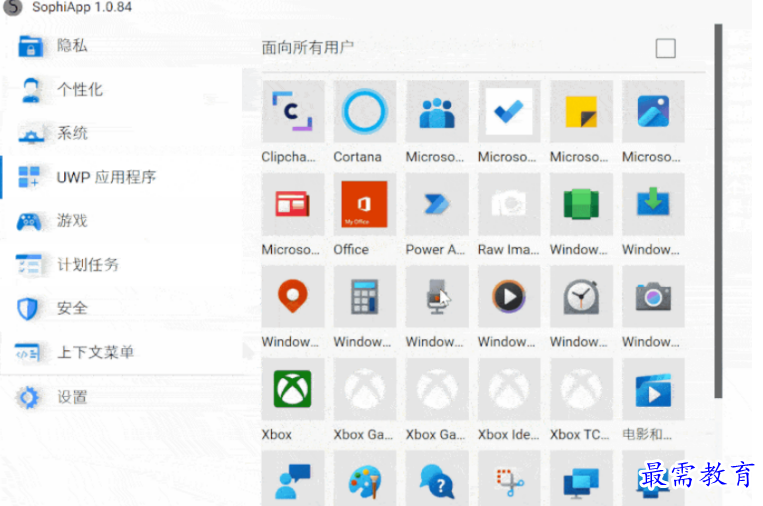Click the vertical scrollbar of the app list

point(718,211)
